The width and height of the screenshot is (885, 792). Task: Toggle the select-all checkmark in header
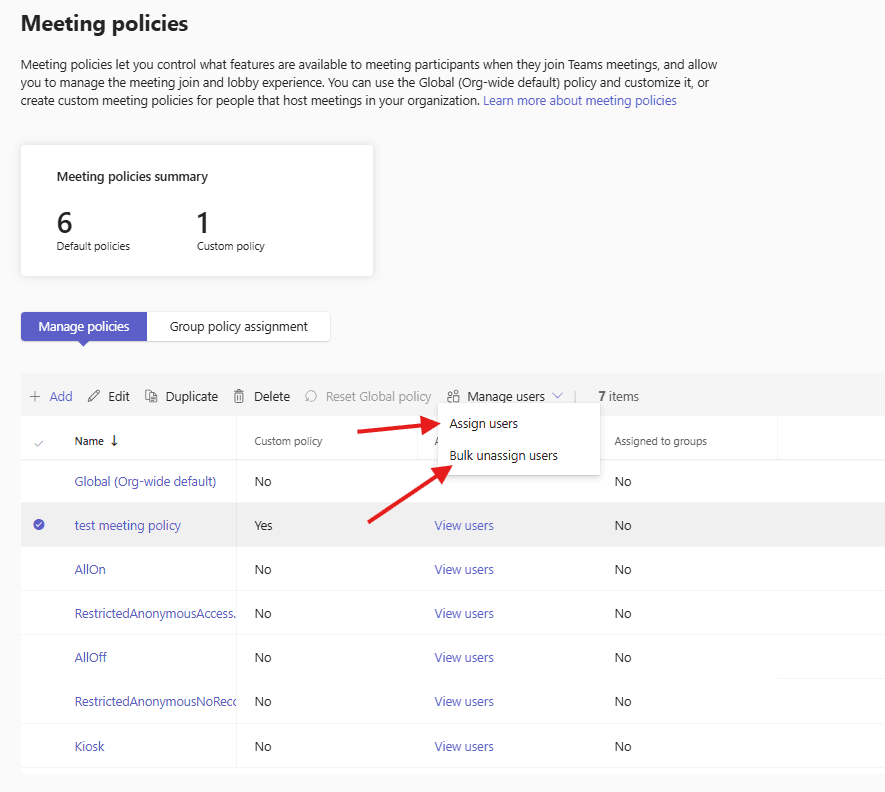39,442
